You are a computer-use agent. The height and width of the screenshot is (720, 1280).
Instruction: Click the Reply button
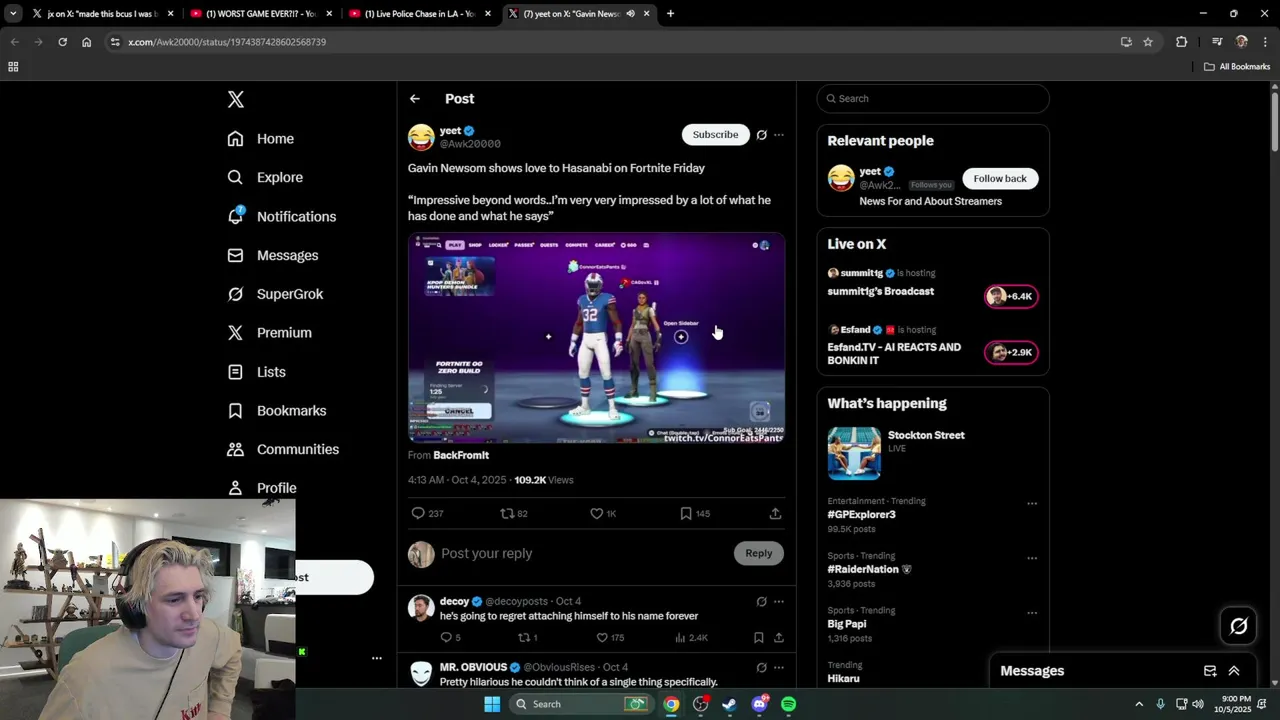[759, 553]
